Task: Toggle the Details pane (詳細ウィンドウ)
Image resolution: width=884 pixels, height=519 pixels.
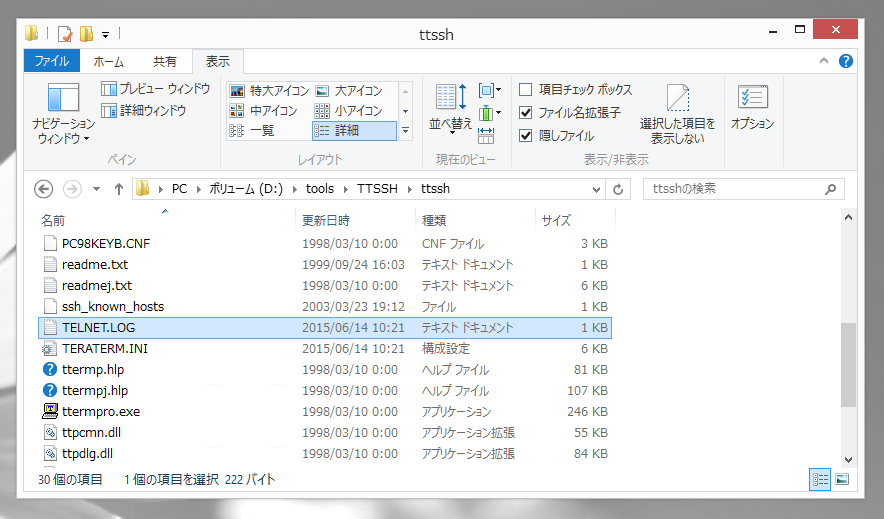Action: coord(143,110)
